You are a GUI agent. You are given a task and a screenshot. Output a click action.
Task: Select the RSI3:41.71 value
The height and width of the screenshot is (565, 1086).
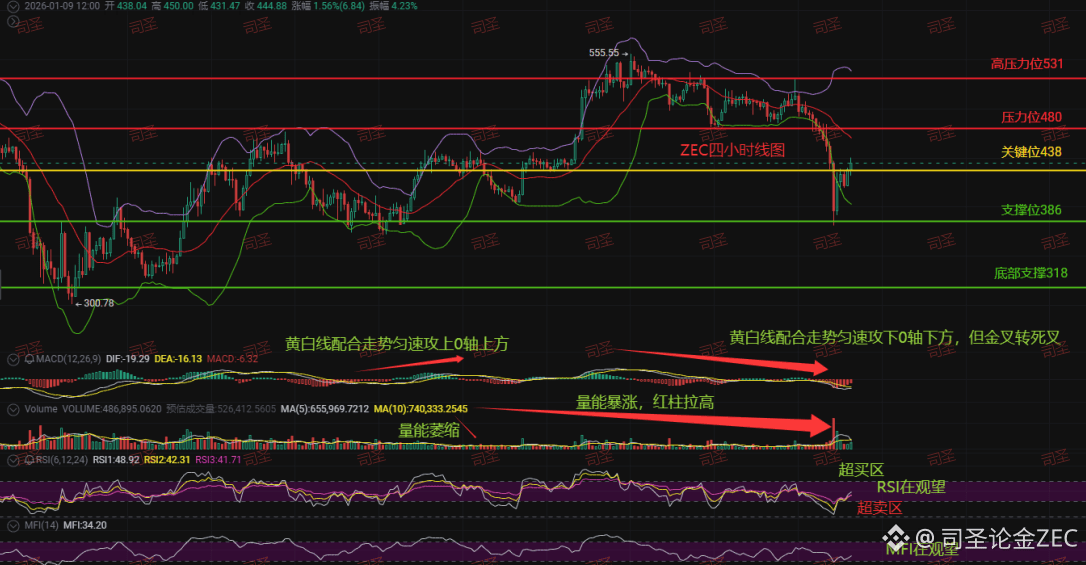pos(218,460)
